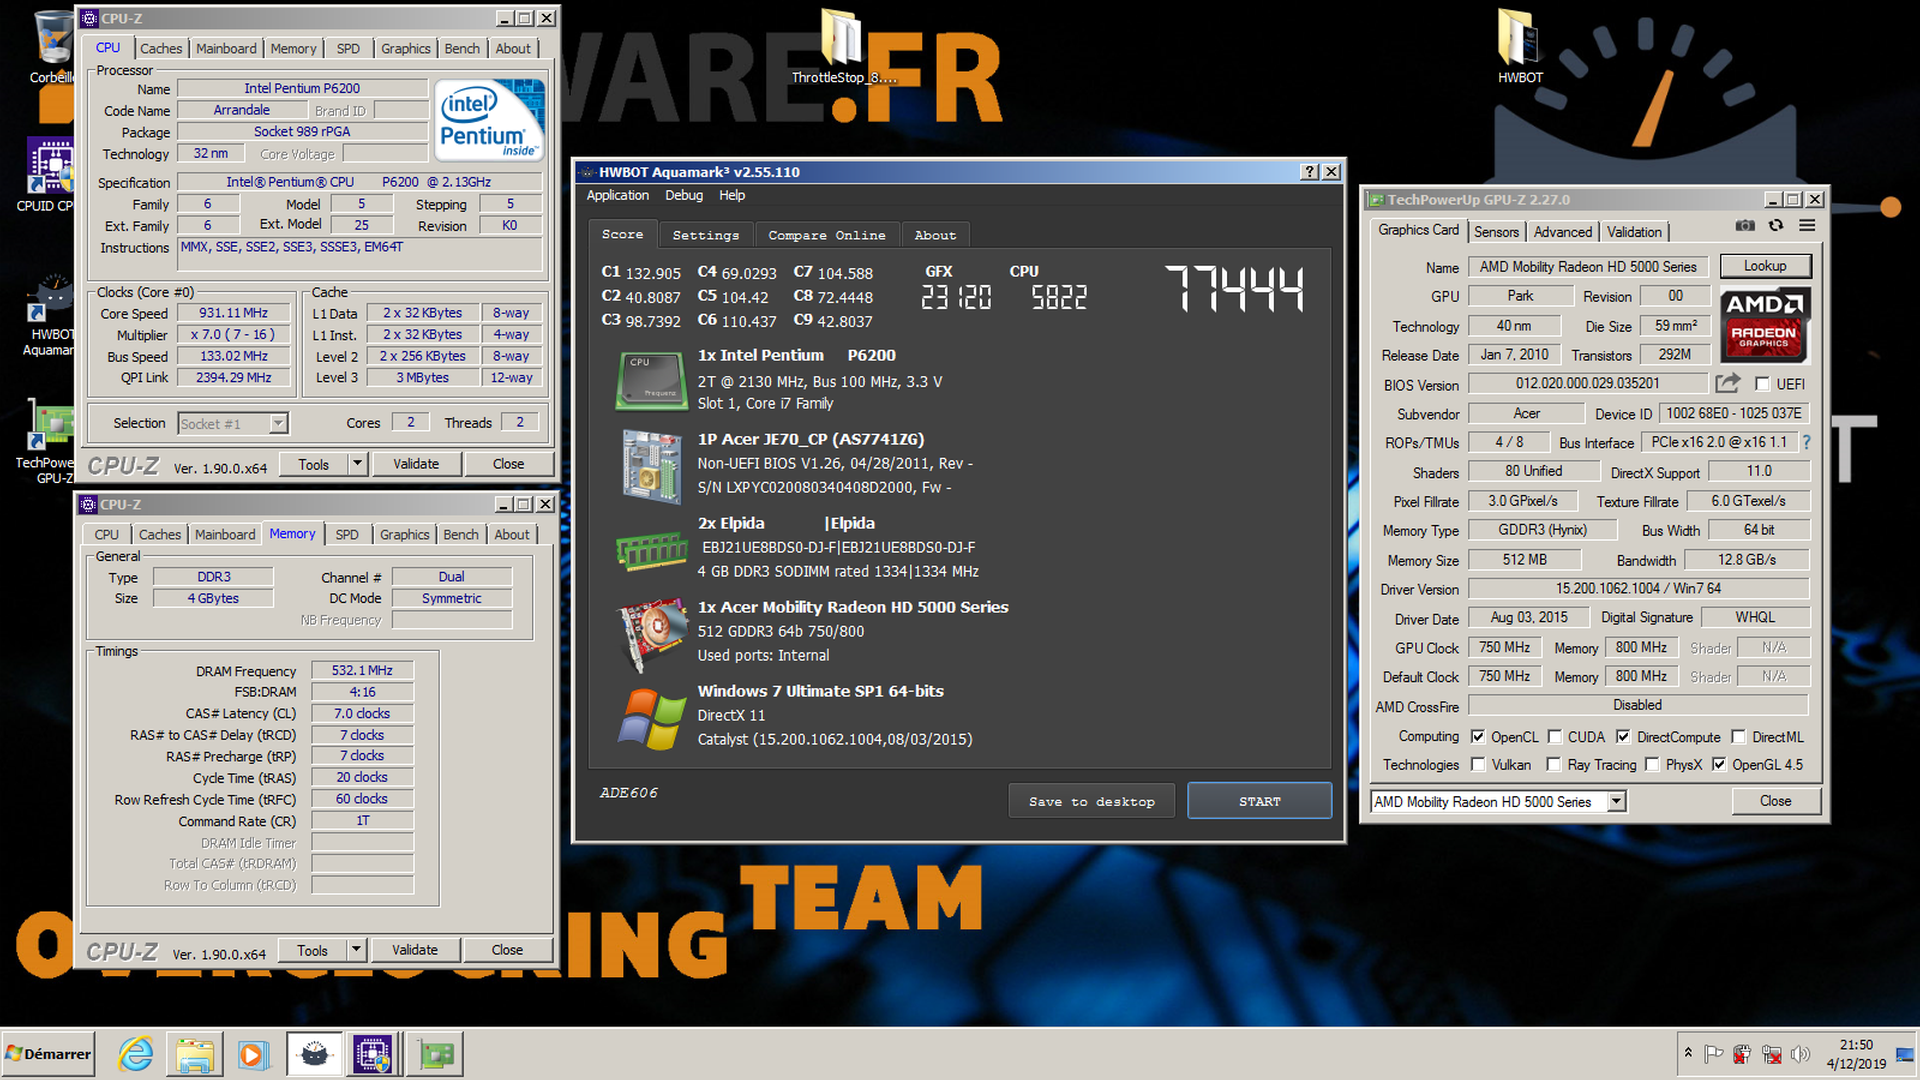The width and height of the screenshot is (1920, 1080).
Task: Click the Bus Interface question mark icon
Action: click(1806, 442)
